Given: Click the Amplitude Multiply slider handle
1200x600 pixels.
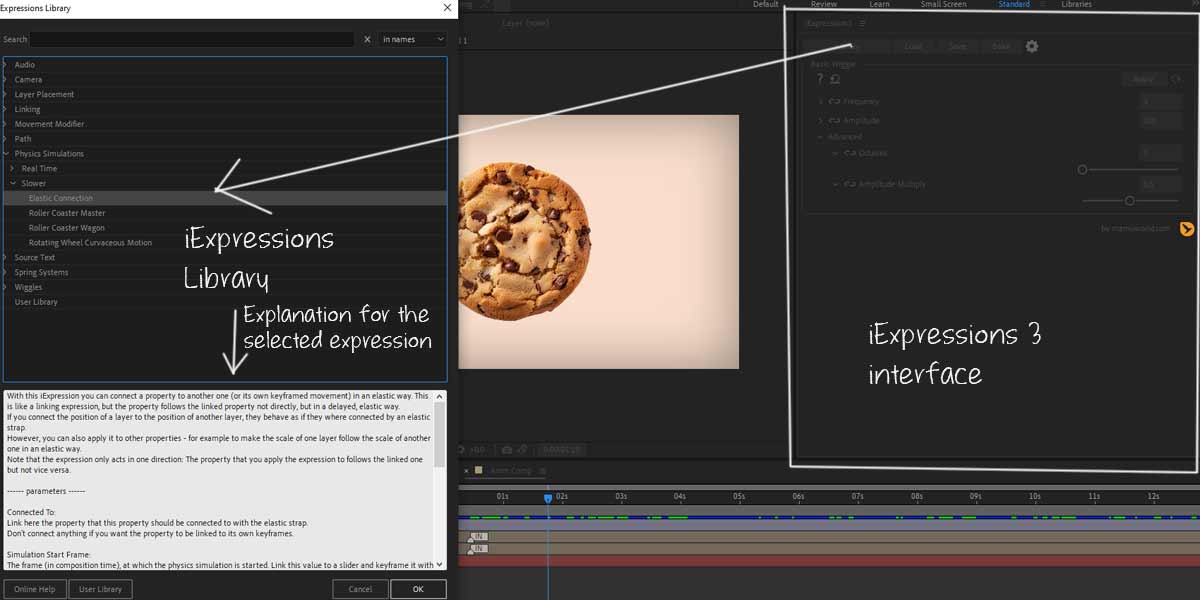Looking at the screenshot, I should pos(1129,199).
